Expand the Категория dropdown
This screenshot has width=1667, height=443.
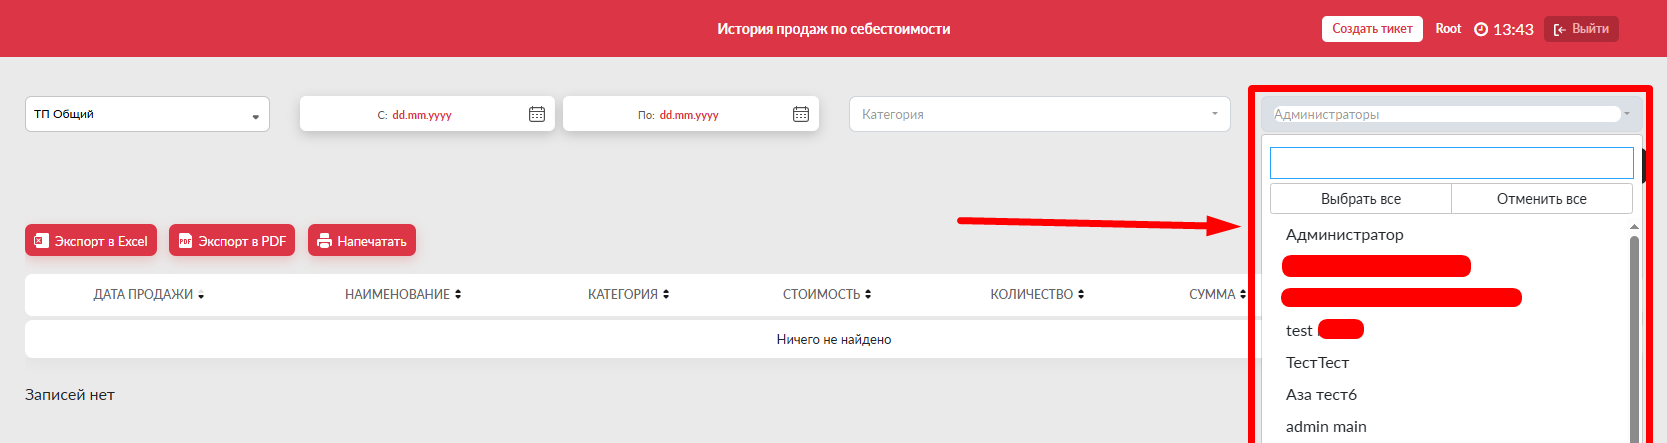(x=1039, y=114)
